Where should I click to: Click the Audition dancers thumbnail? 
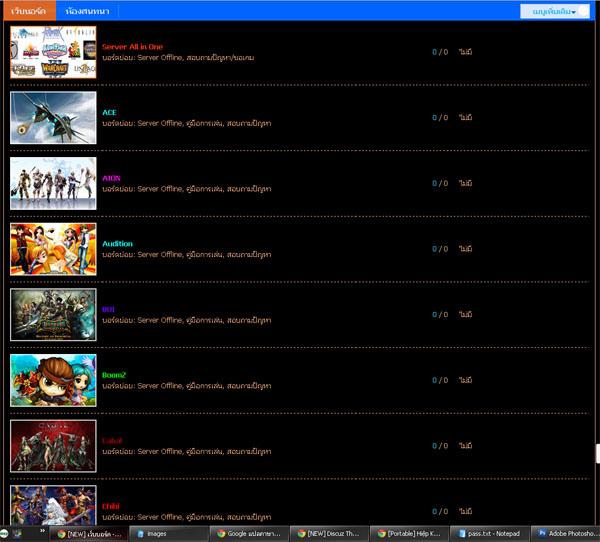pos(53,249)
